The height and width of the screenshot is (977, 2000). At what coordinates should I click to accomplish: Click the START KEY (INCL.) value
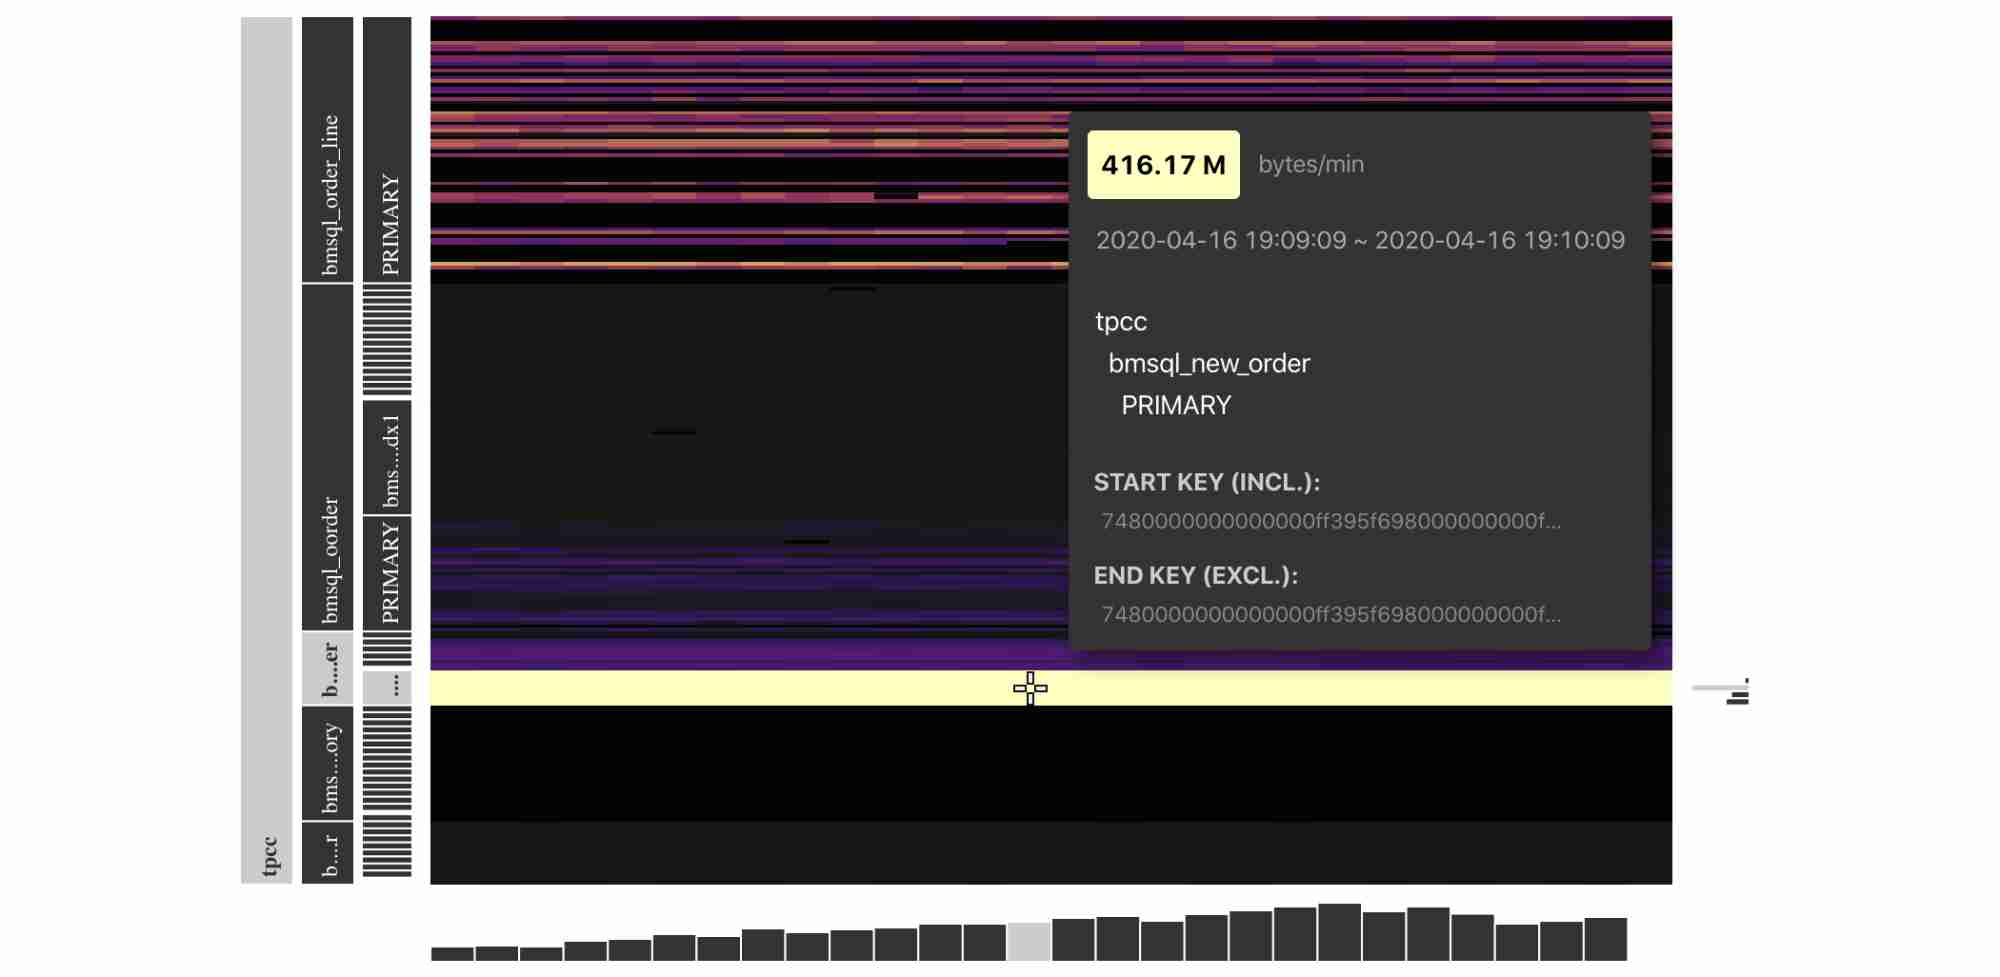pyautogui.click(x=1330, y=521)
